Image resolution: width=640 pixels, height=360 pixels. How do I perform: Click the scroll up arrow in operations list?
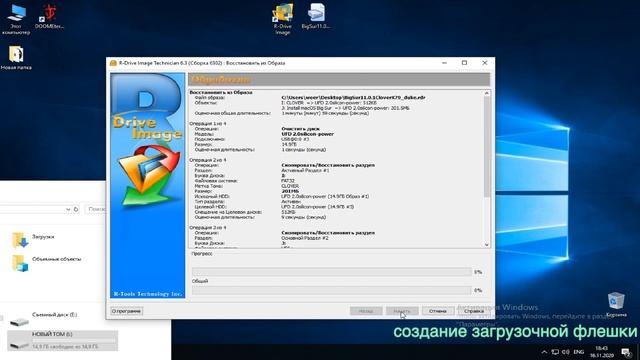pyautogui.click(x=487, y=93)
